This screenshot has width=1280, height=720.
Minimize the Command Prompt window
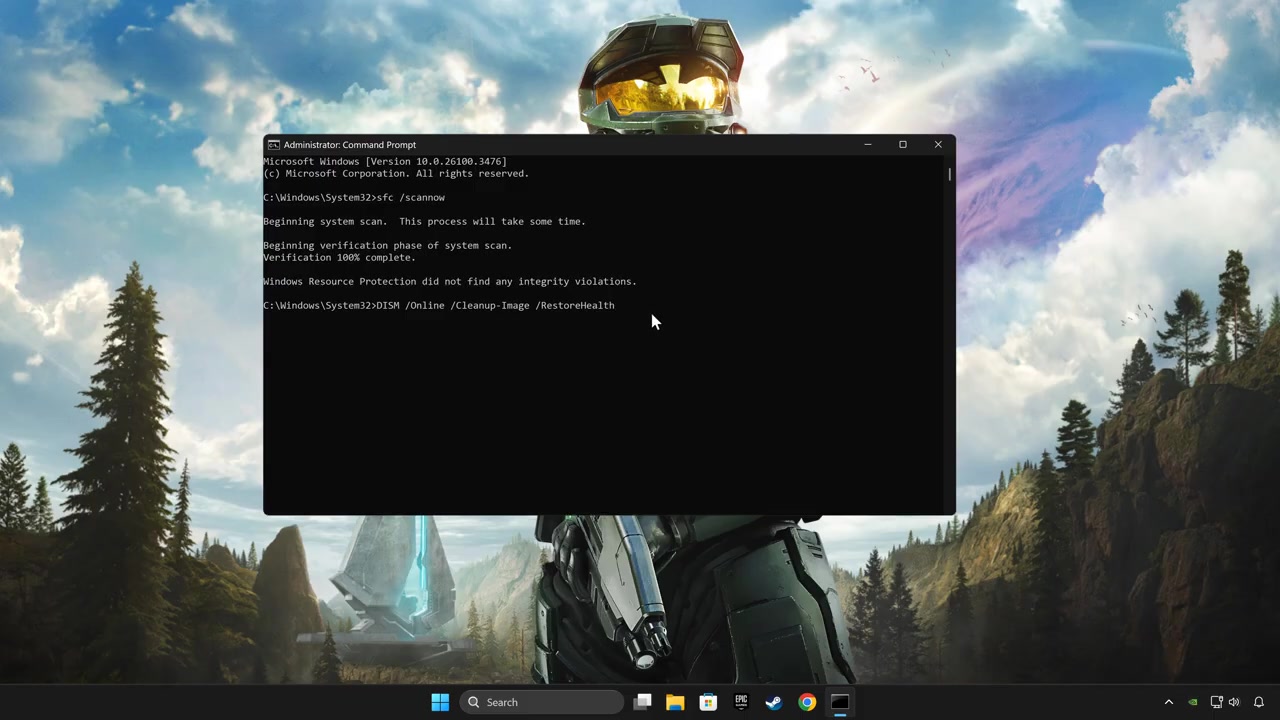click(868, 145)
